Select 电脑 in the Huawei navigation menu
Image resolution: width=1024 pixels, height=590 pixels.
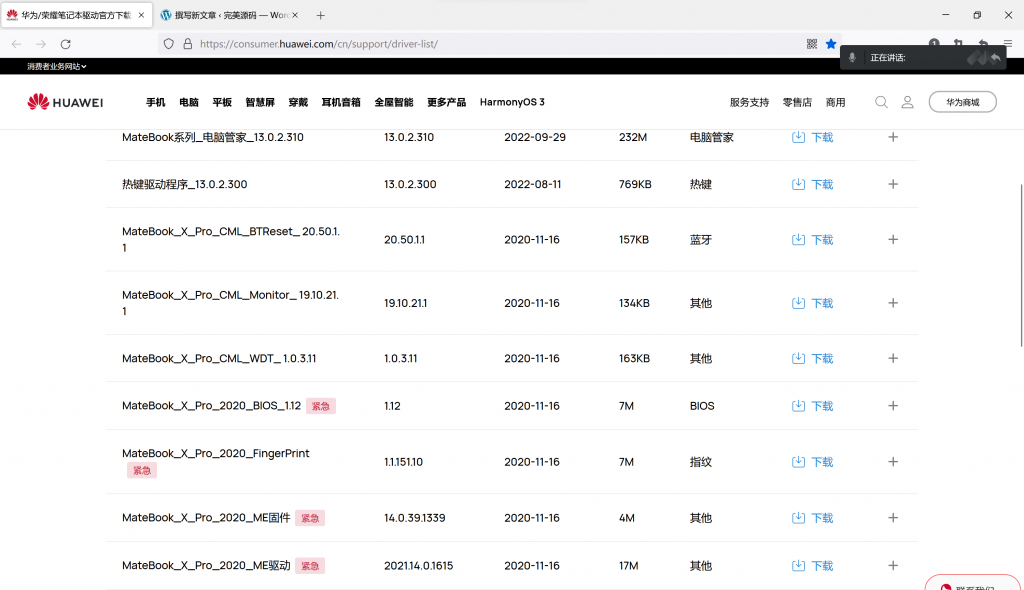188,101
